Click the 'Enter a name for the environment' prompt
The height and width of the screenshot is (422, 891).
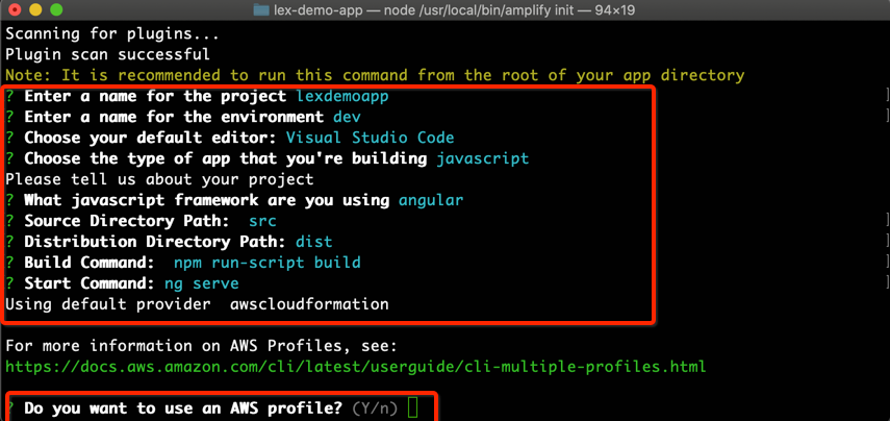point(174,117)
